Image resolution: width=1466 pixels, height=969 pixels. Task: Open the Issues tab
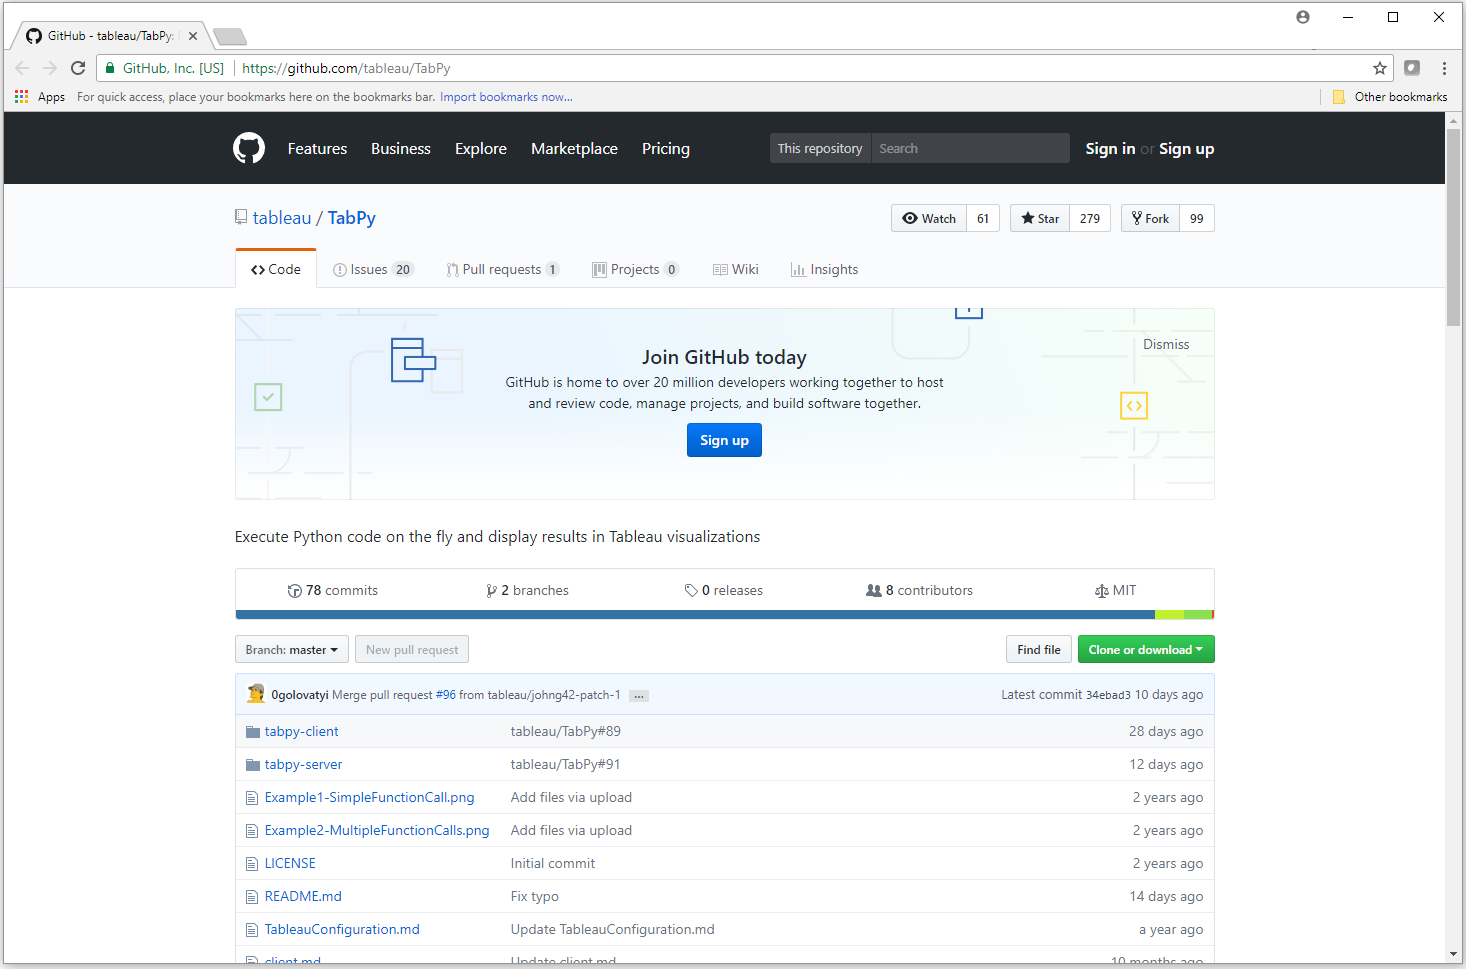tap(373, 269)
